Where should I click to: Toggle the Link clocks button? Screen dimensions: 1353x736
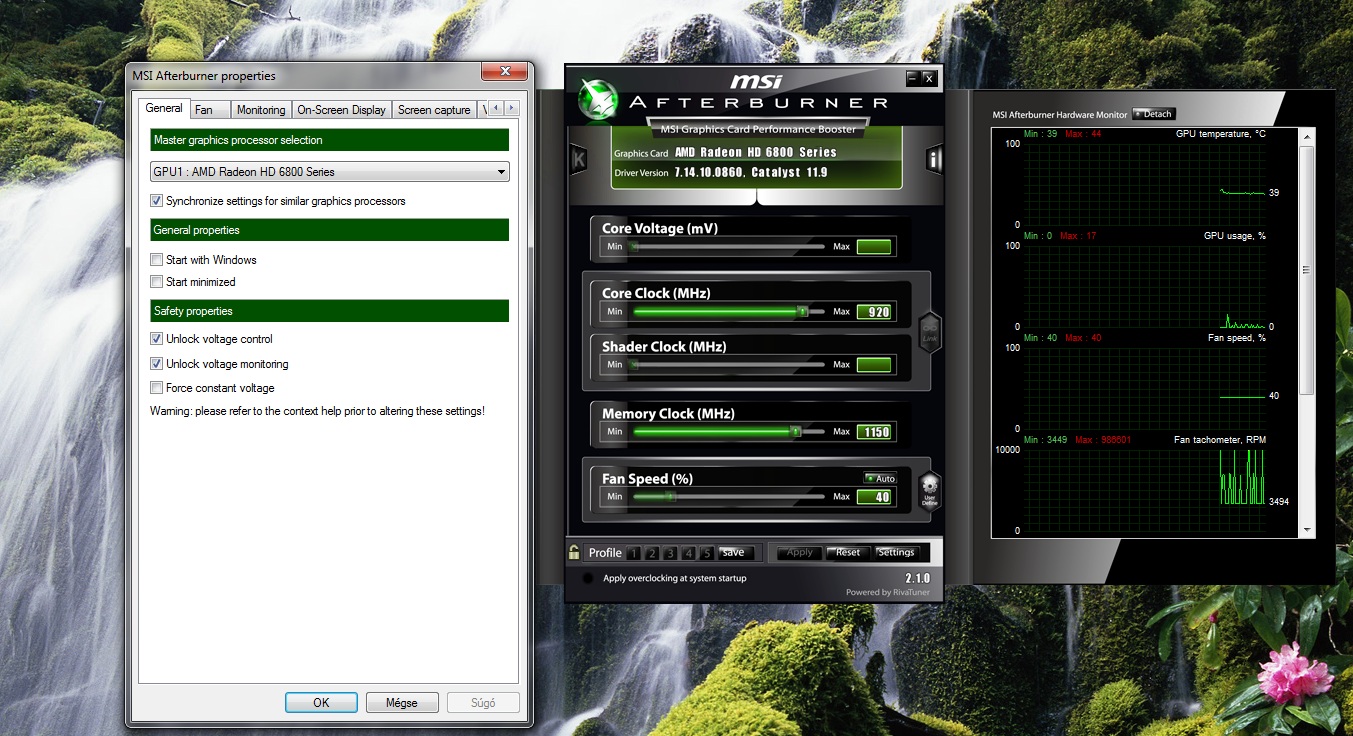[x=930, y=331]
